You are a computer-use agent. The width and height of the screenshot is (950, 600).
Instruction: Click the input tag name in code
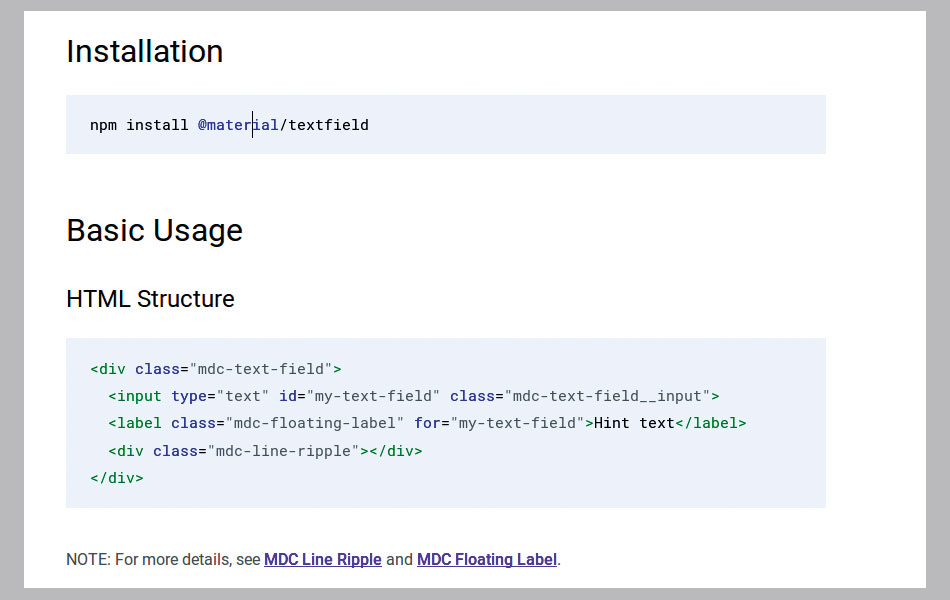(x=139, y=396)
